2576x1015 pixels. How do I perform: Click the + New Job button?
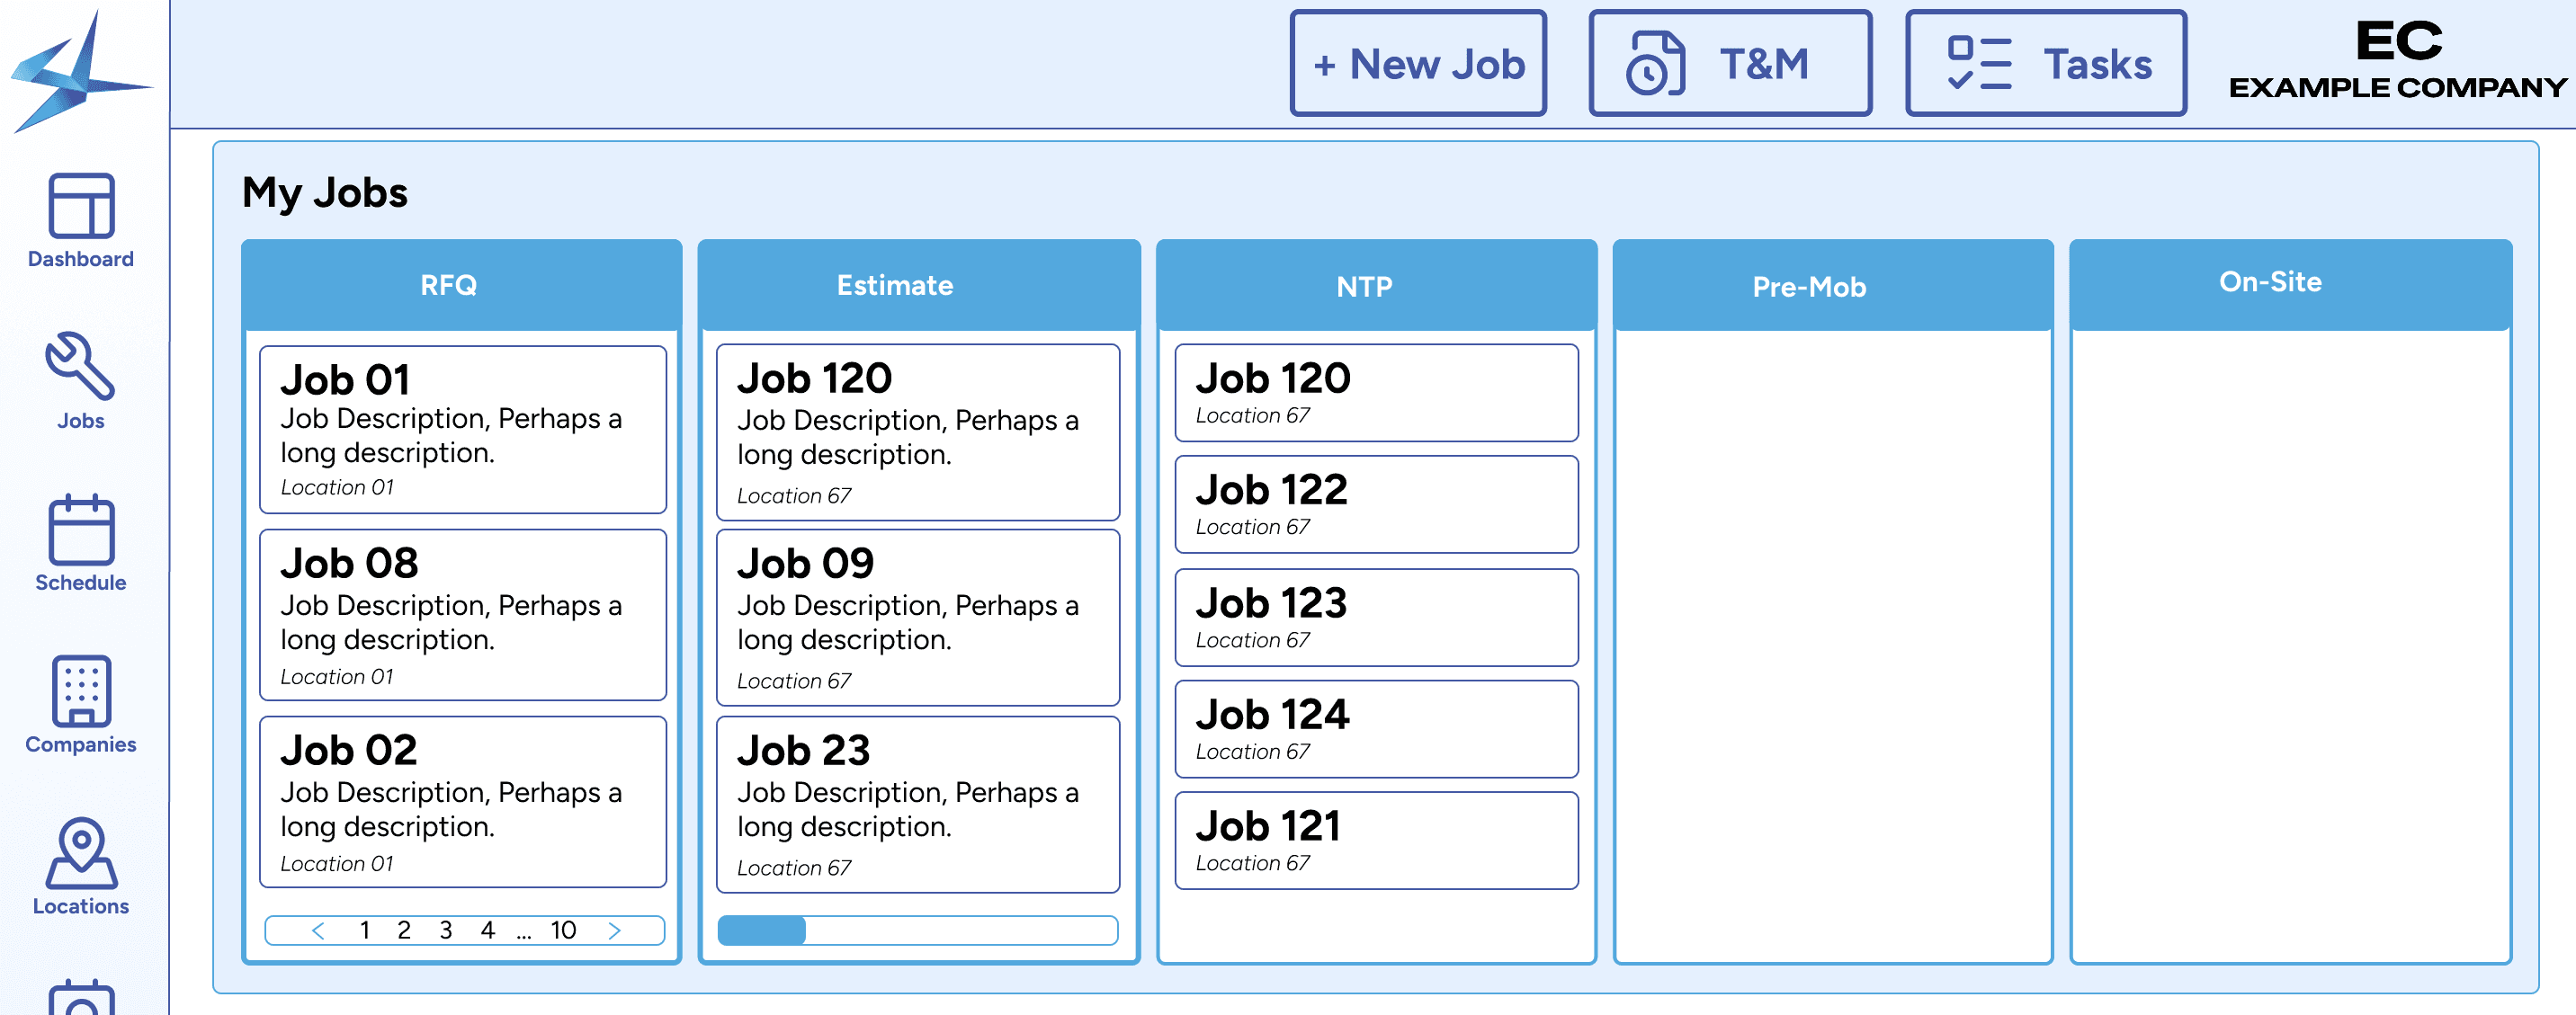coord(1418,64)
